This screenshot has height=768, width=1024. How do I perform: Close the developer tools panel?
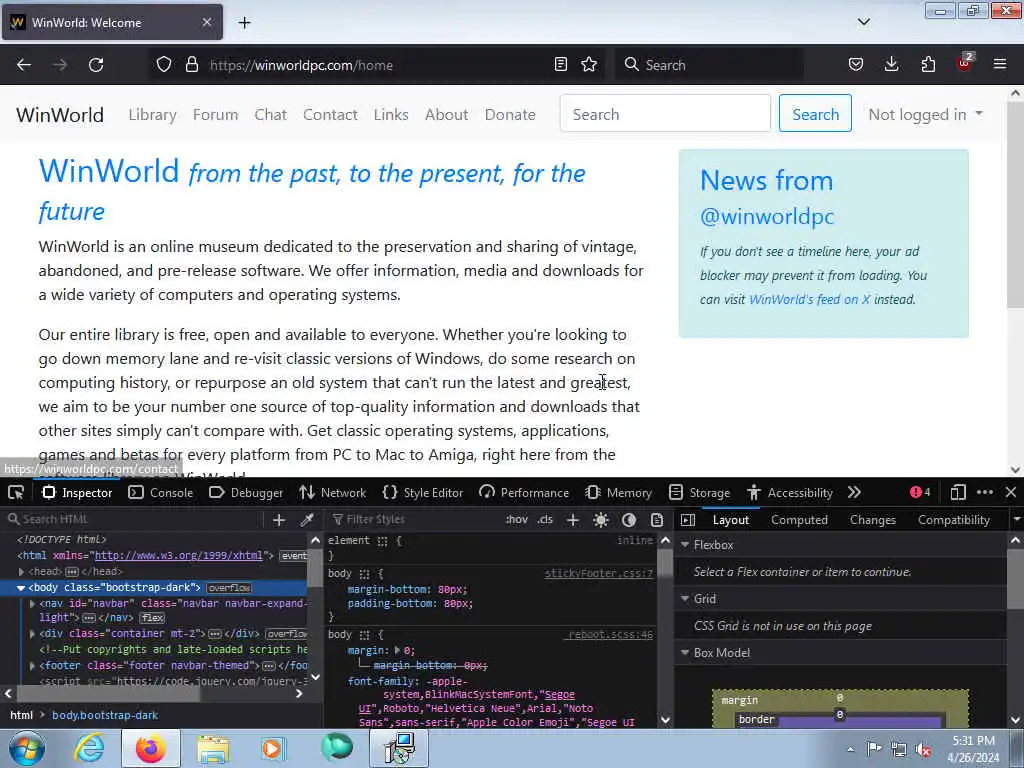[x=1011, y=492]
